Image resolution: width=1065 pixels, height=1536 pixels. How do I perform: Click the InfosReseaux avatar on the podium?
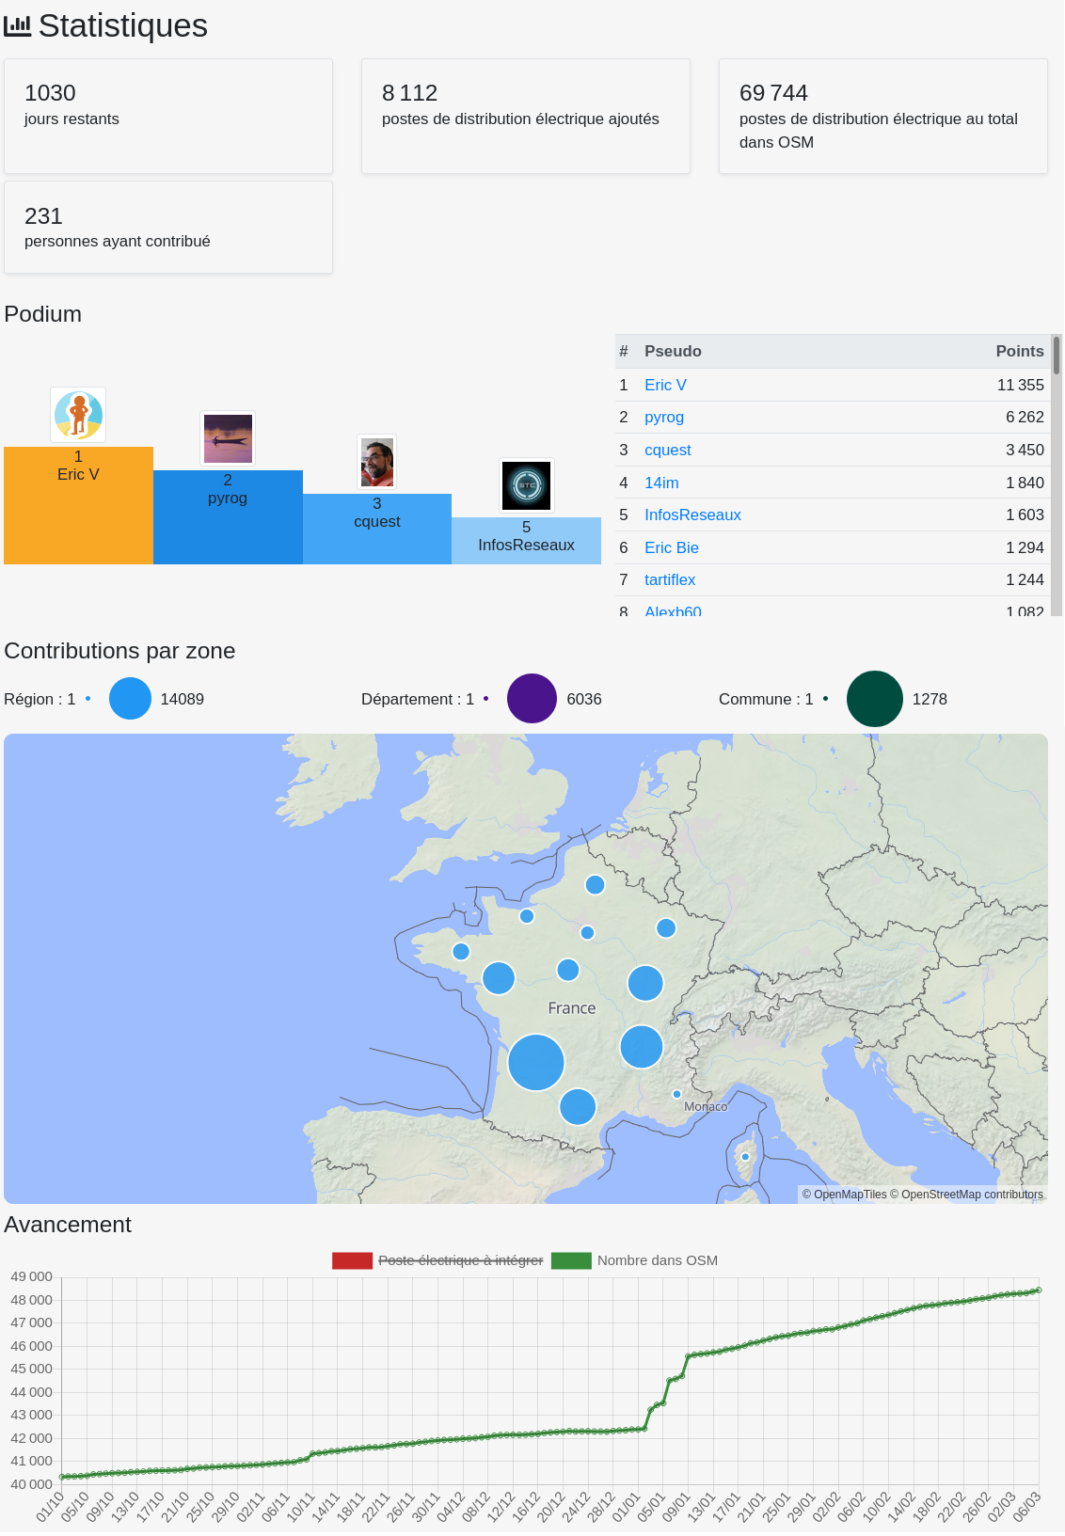[x=527, y=485]
